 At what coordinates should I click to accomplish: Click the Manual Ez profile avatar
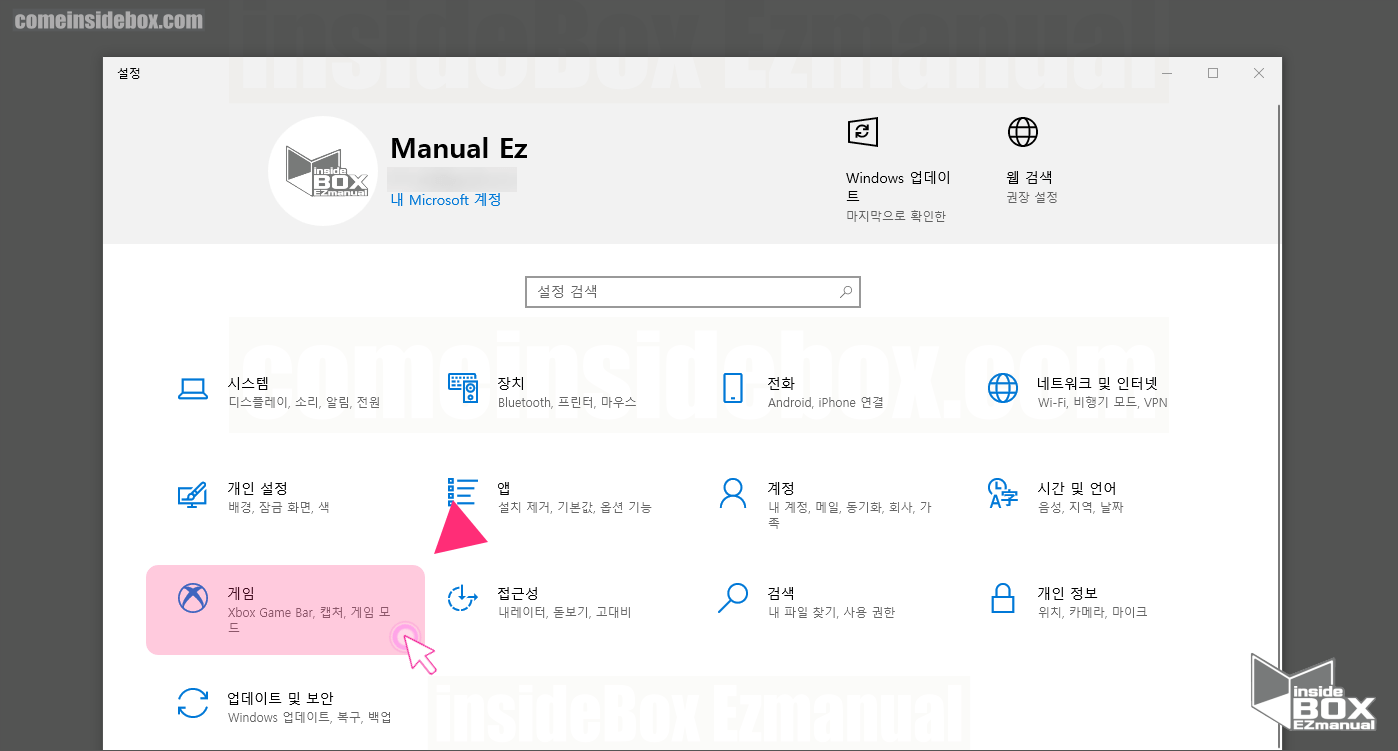point(323,171)
